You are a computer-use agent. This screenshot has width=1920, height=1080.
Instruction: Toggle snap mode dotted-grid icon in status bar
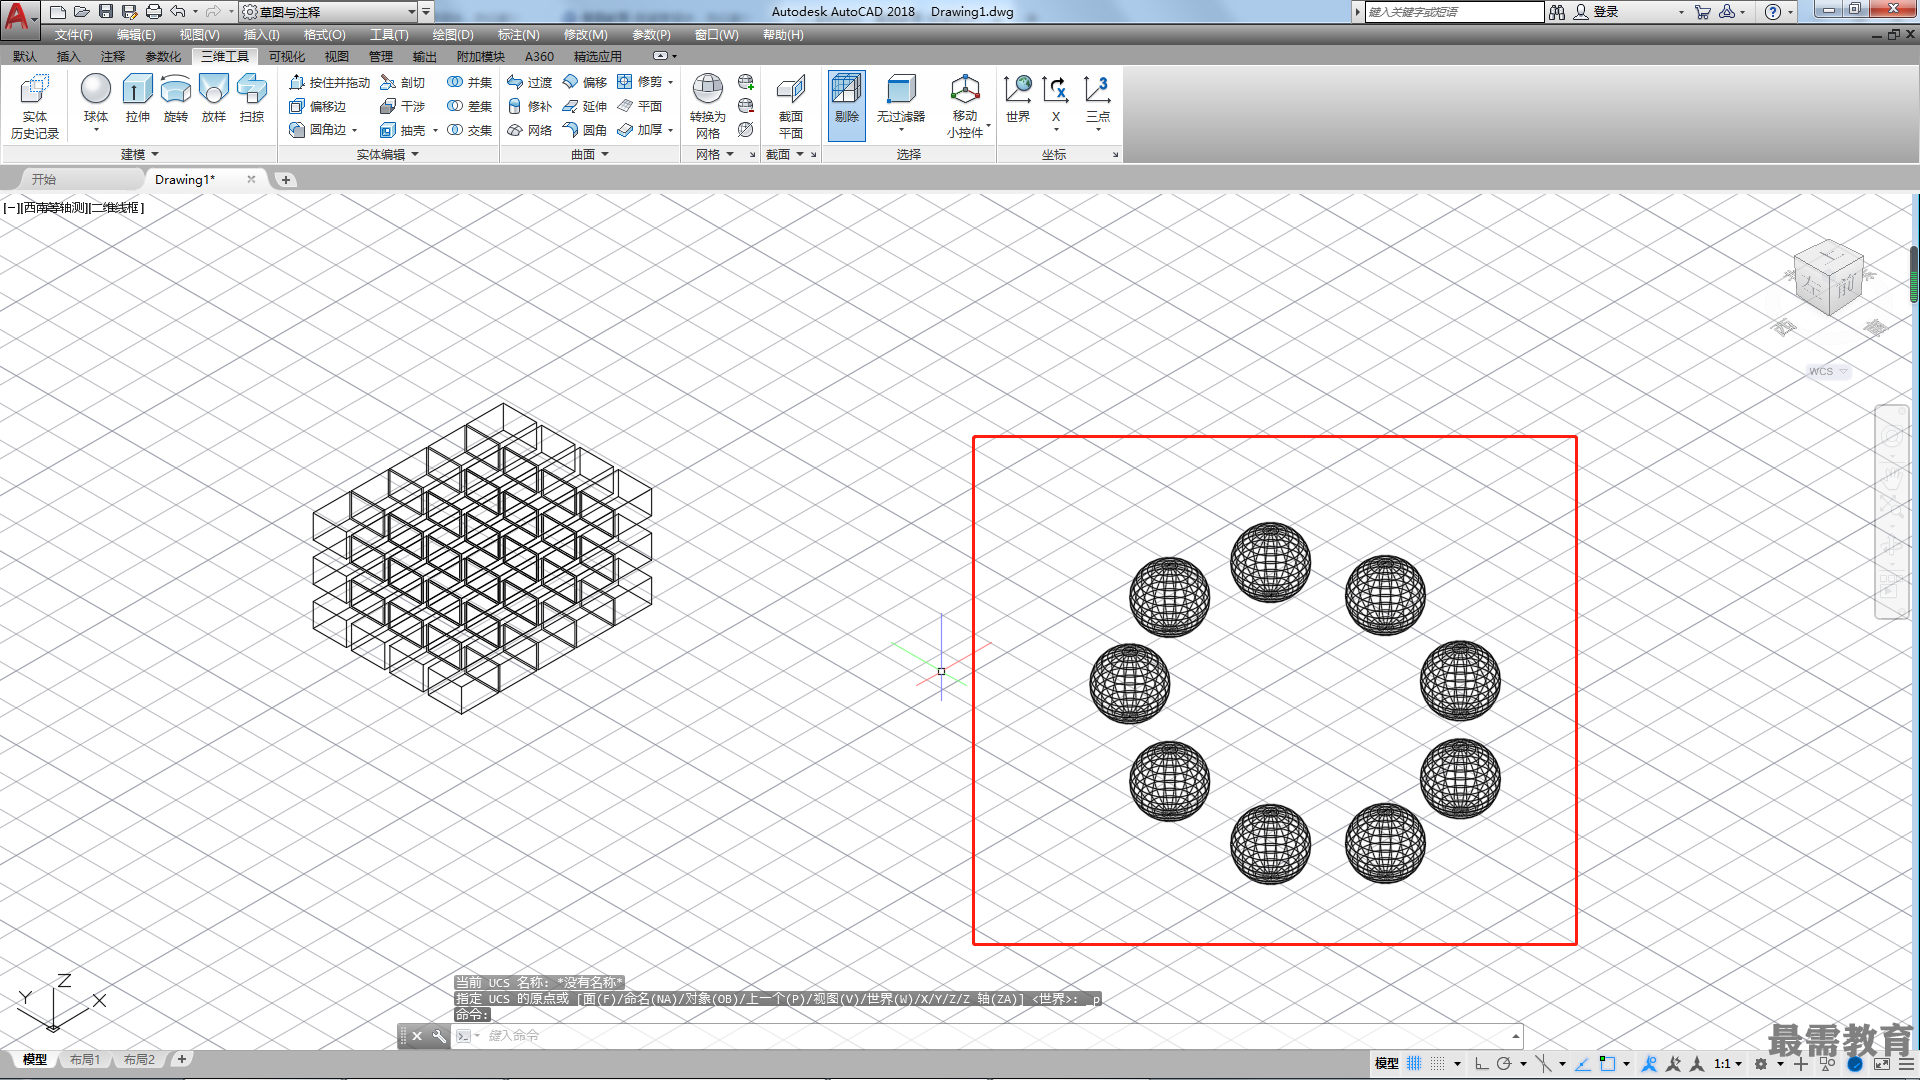(1437, 1063)
